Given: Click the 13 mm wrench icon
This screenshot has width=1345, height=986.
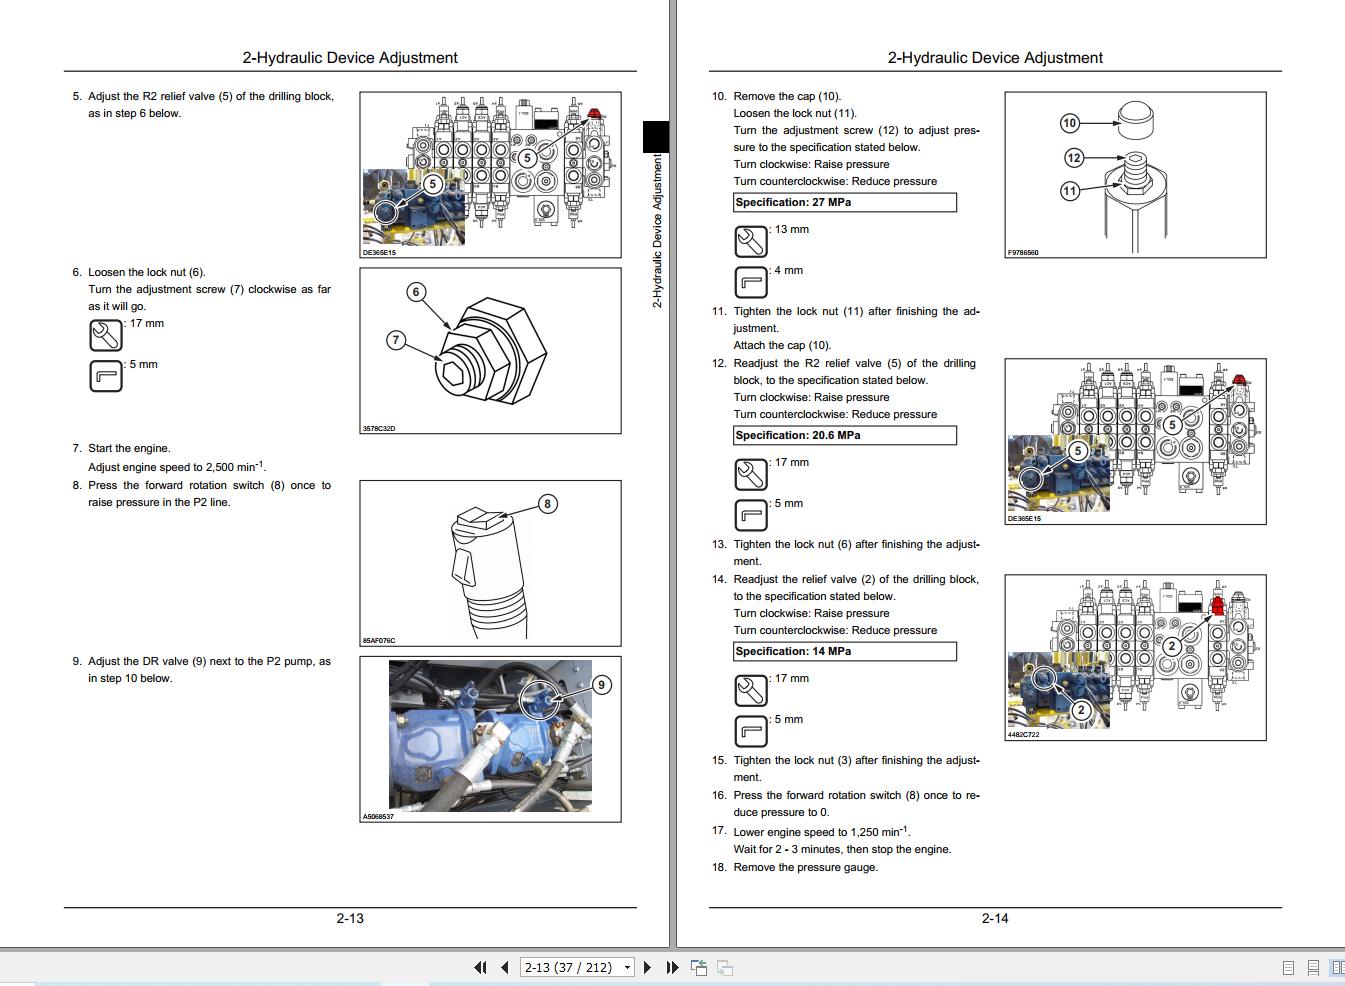Looking at the screenshot, I should pyautogui.click(x=750, y=241).
